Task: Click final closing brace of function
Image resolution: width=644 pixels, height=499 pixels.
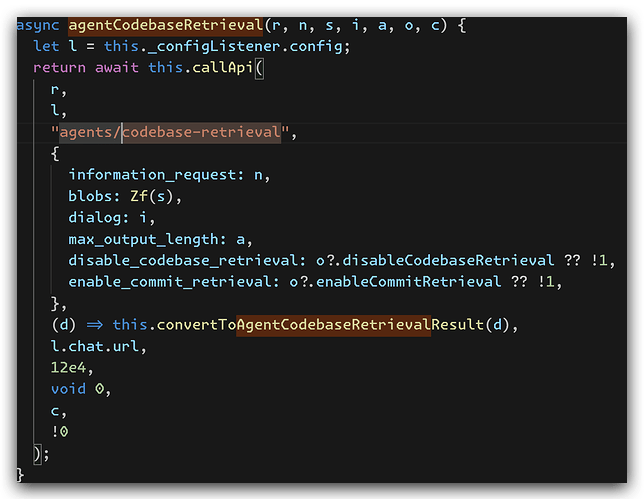Action: point(20,475)
